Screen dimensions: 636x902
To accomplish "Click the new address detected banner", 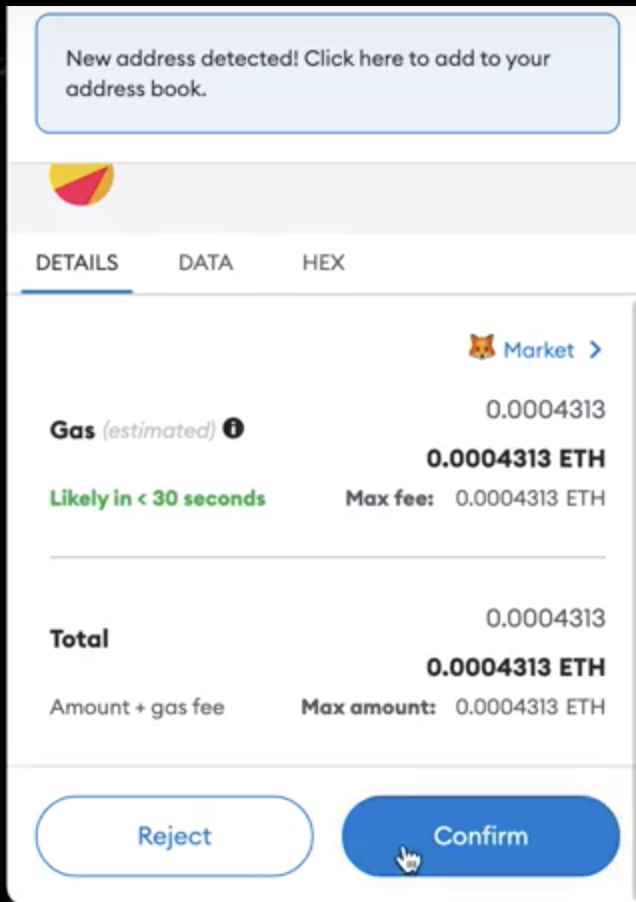I will point(327,73).
